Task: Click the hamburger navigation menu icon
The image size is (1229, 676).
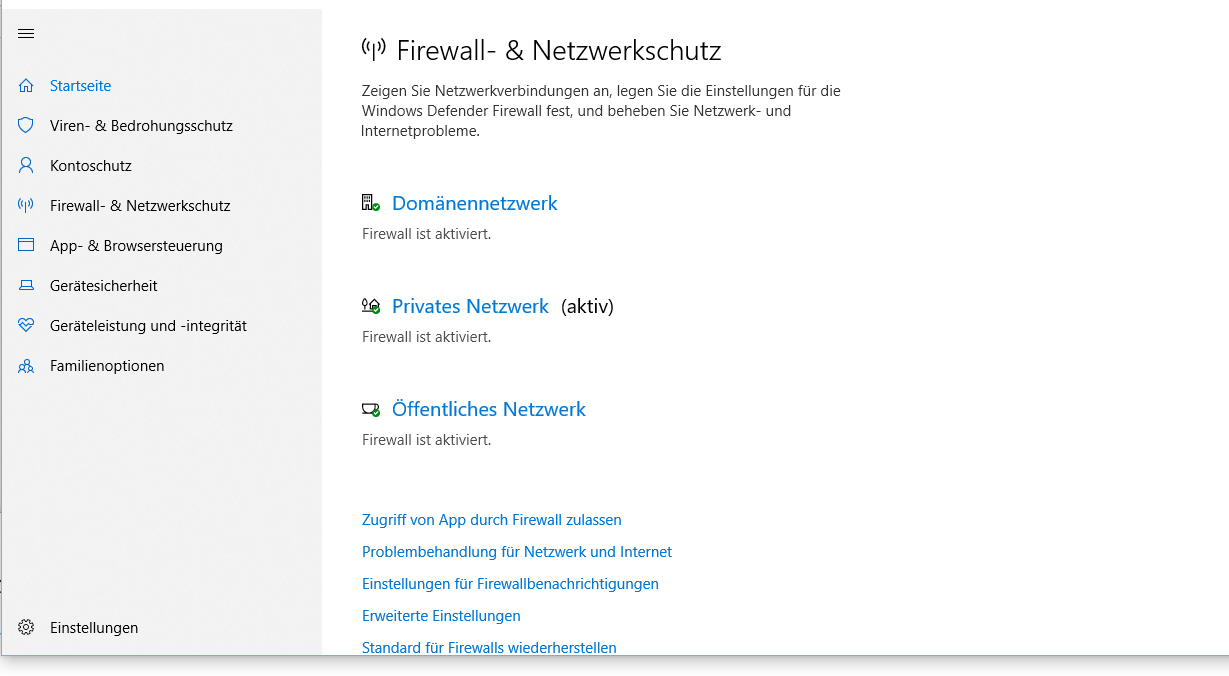Action: 26,34
